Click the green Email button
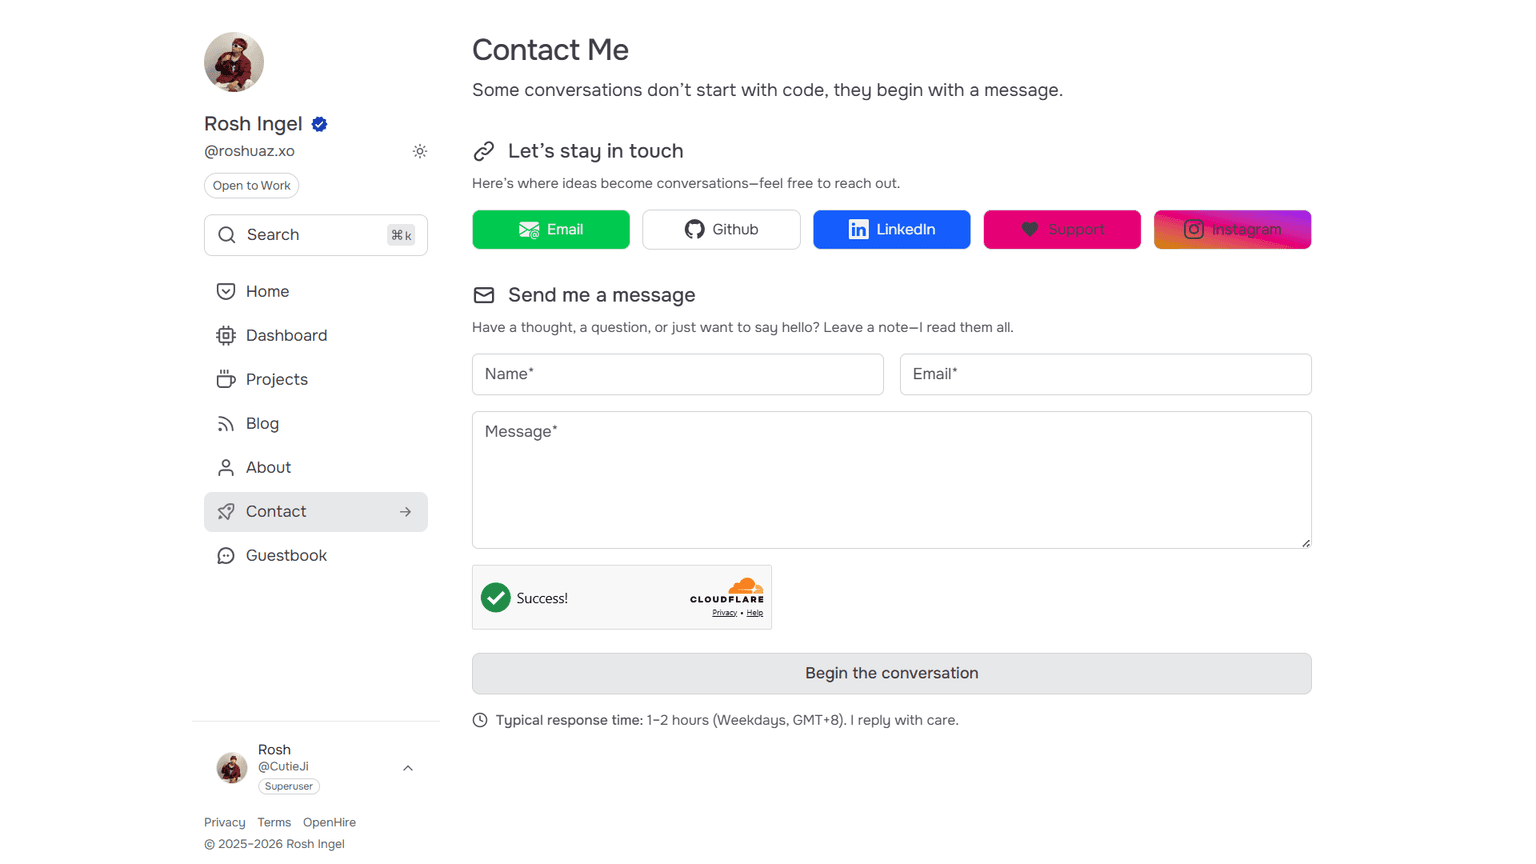Image resolution: width=1536 pixels, height=864 pixels. [551, 229]
